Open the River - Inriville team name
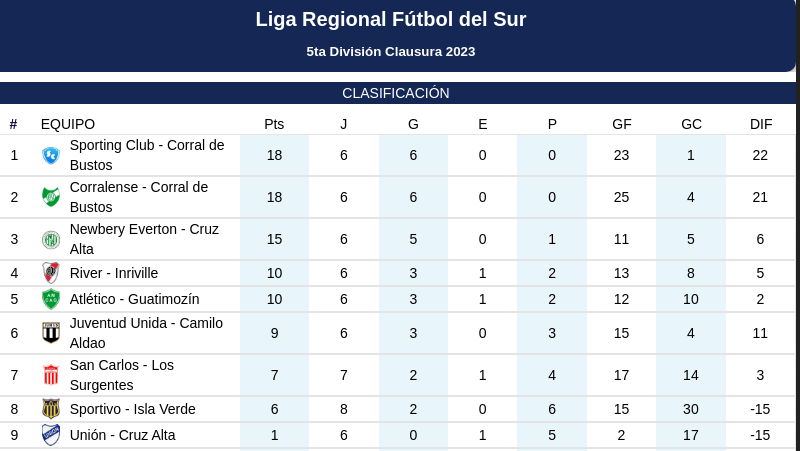The image size is (800, 451). [114, 273]
